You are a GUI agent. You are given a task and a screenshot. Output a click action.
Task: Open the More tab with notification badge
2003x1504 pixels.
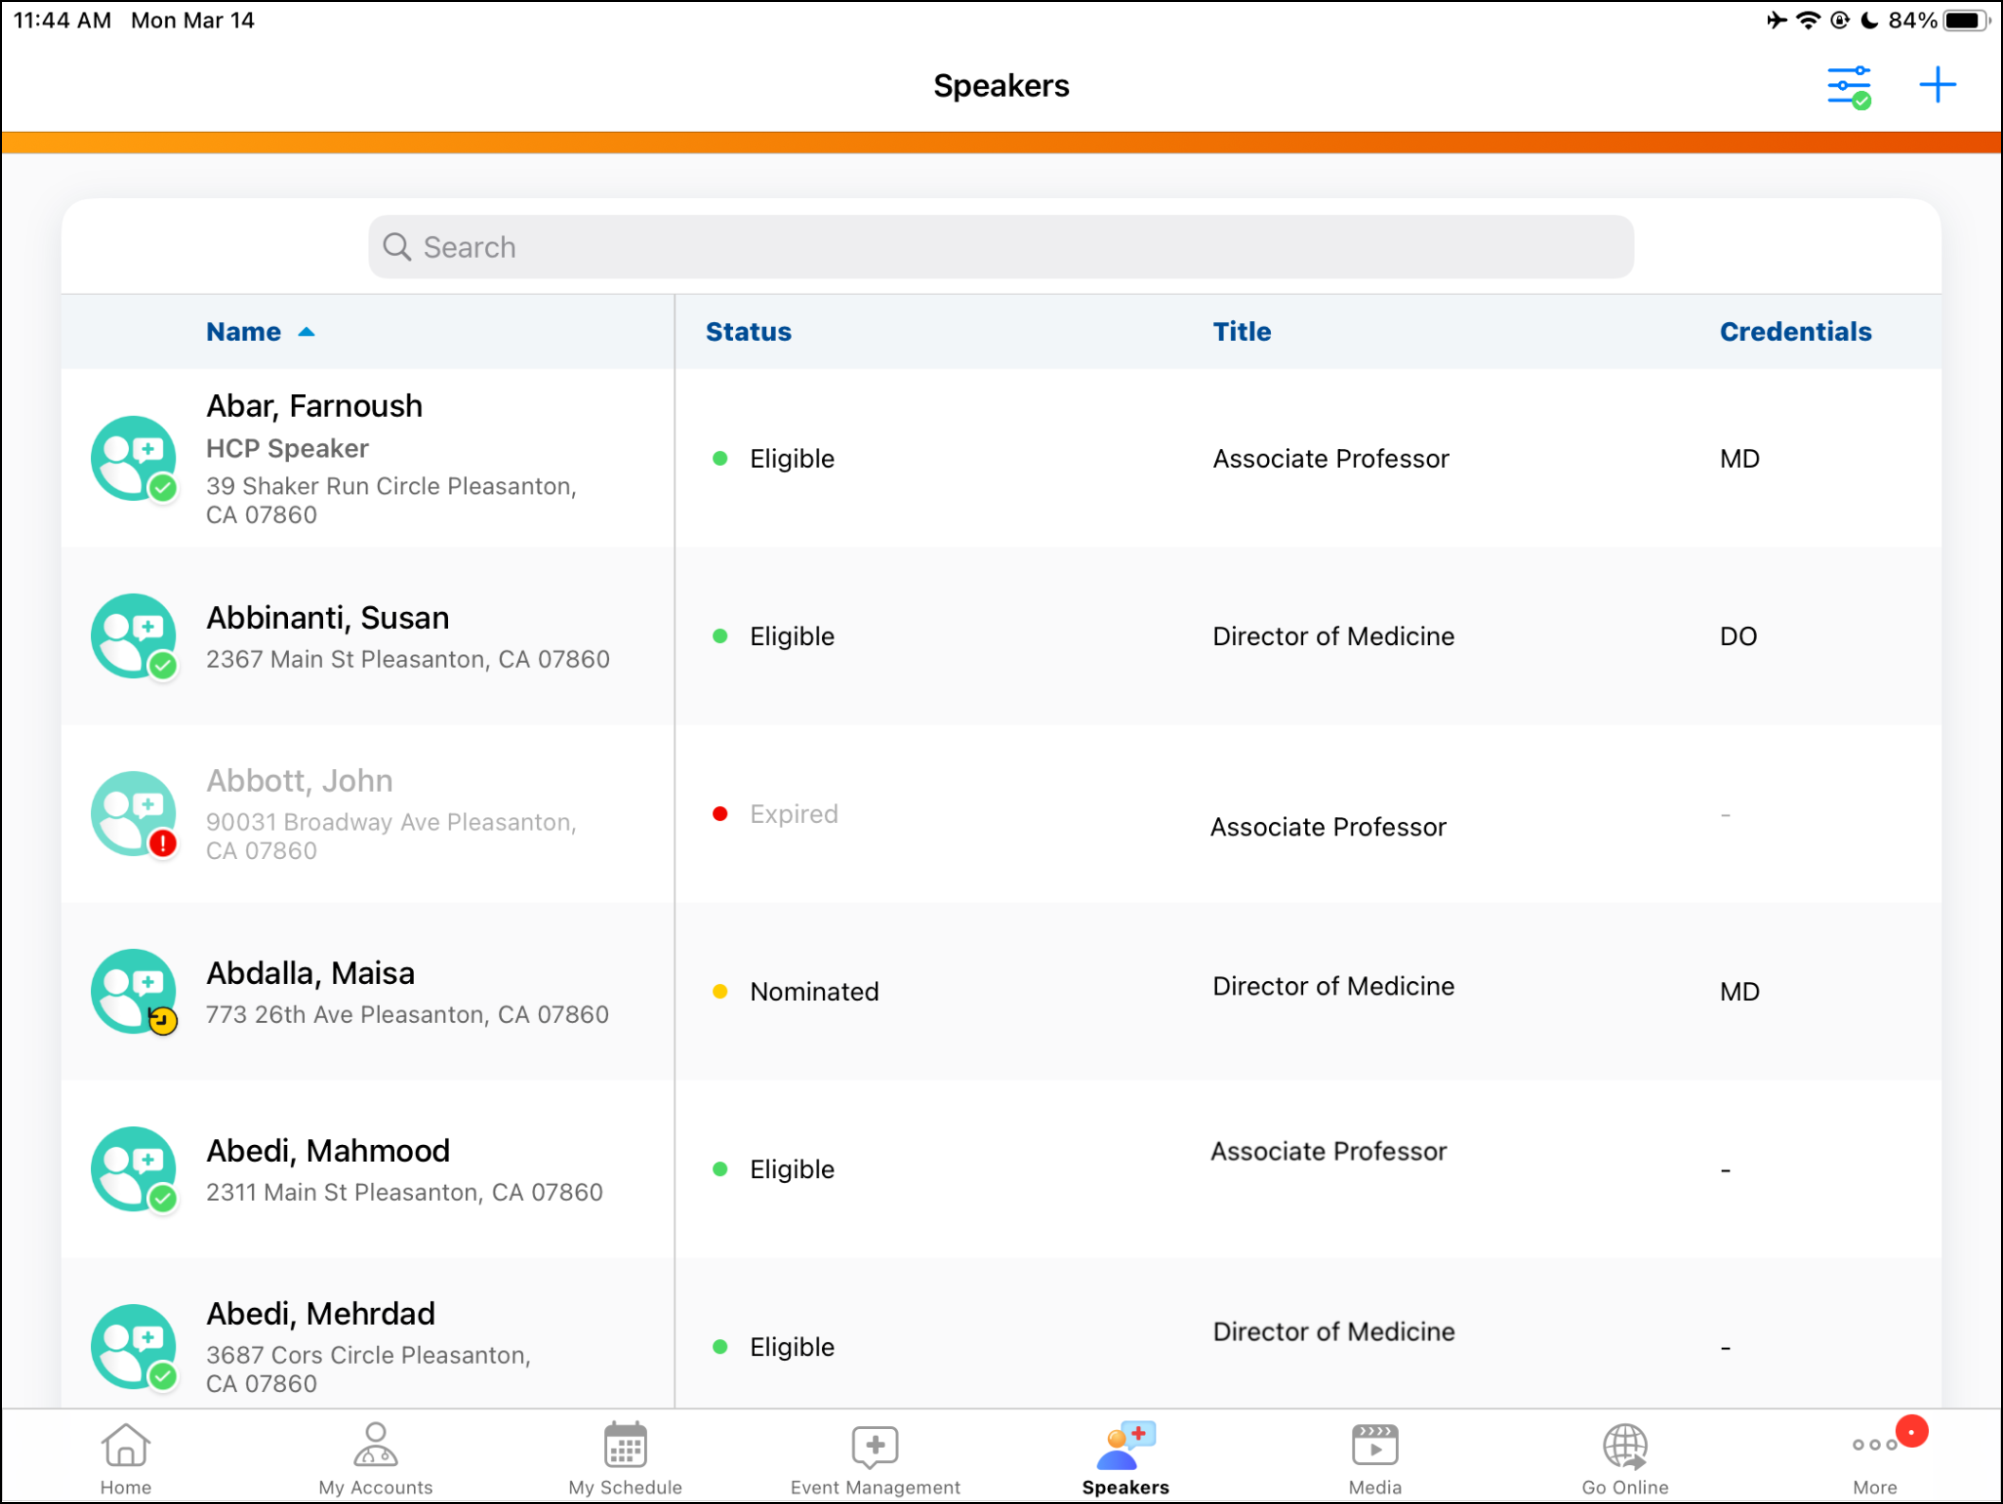coord(1874,1458)
